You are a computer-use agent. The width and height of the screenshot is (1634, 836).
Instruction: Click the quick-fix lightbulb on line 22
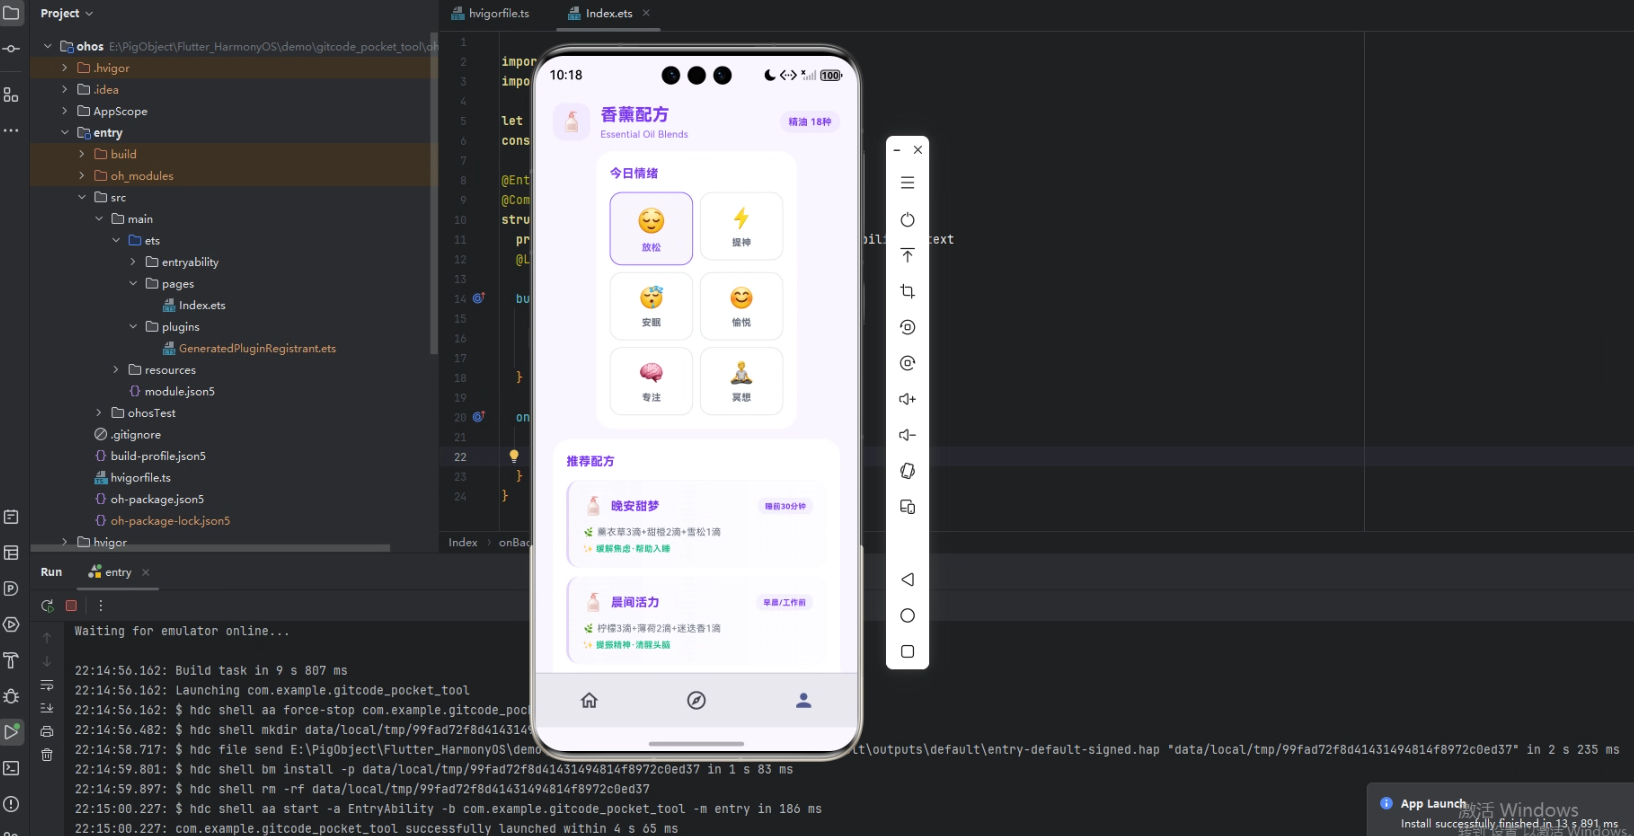click(514, 456)
